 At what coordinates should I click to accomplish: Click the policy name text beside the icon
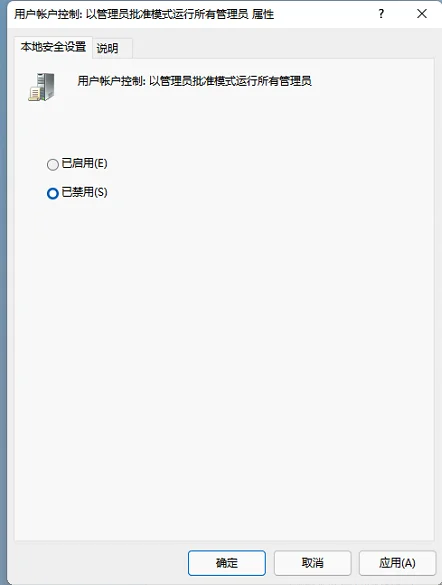(x=194, y=81)
